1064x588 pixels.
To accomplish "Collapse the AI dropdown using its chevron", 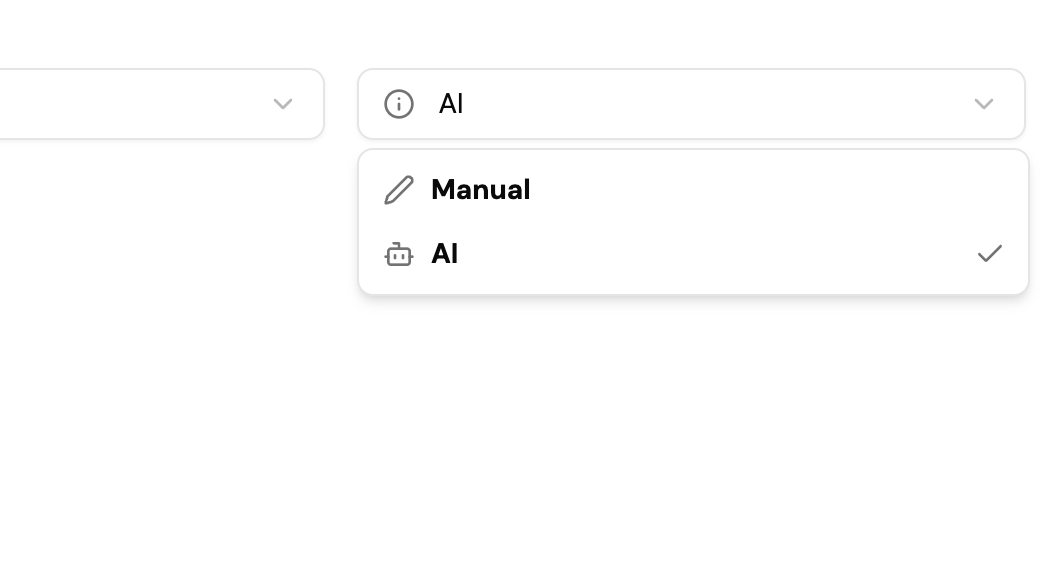I will tap(983, 104).
